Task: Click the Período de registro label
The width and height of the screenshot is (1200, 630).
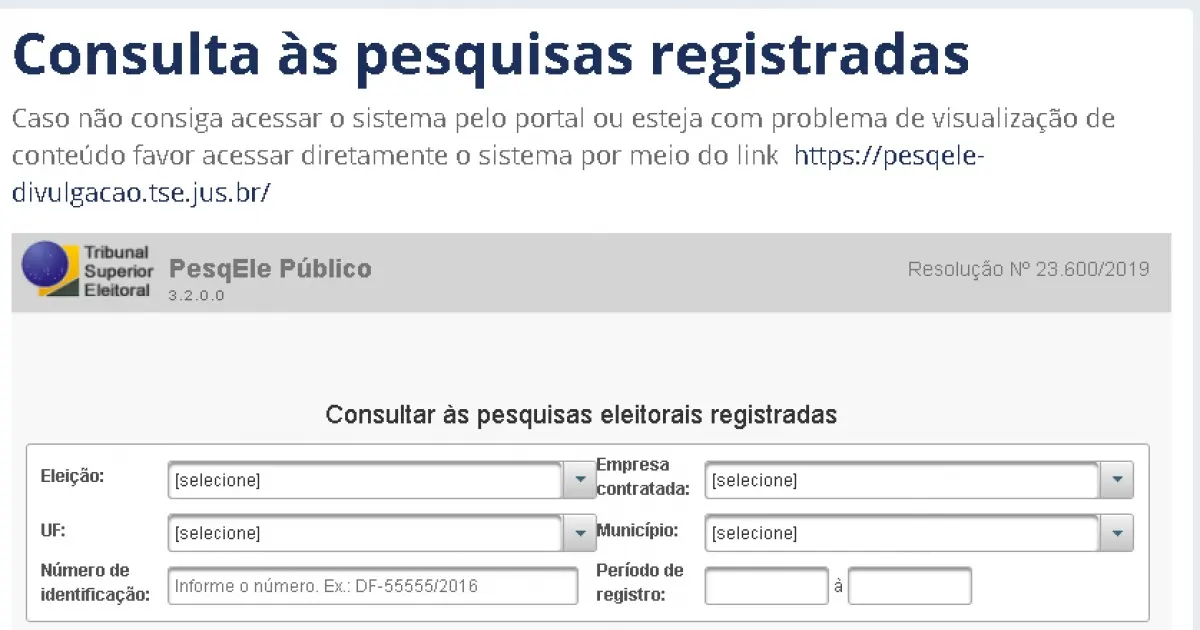Action: point(639,583)
